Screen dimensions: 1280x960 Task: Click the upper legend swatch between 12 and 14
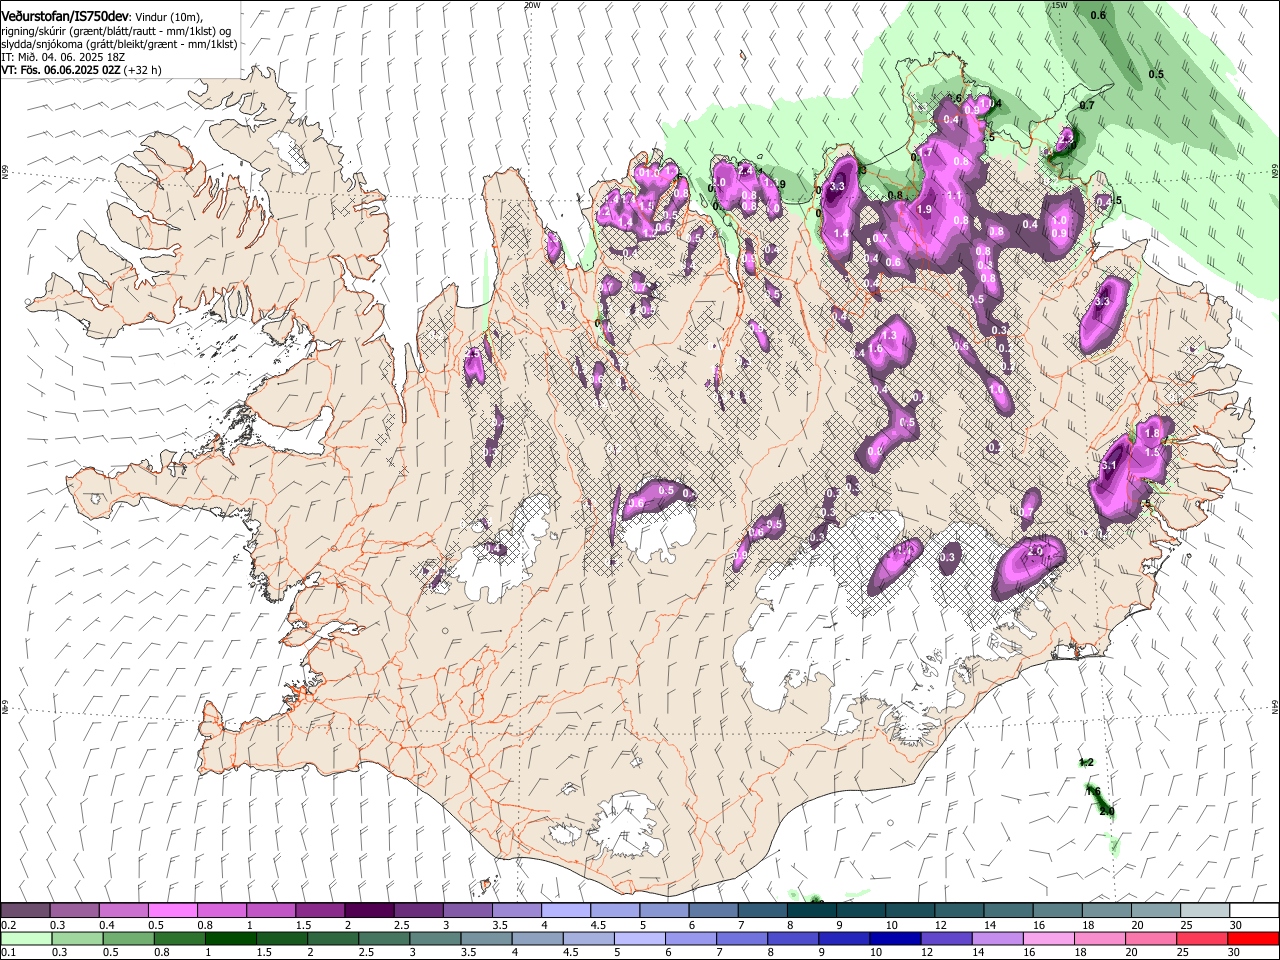(x=960, y=910)
